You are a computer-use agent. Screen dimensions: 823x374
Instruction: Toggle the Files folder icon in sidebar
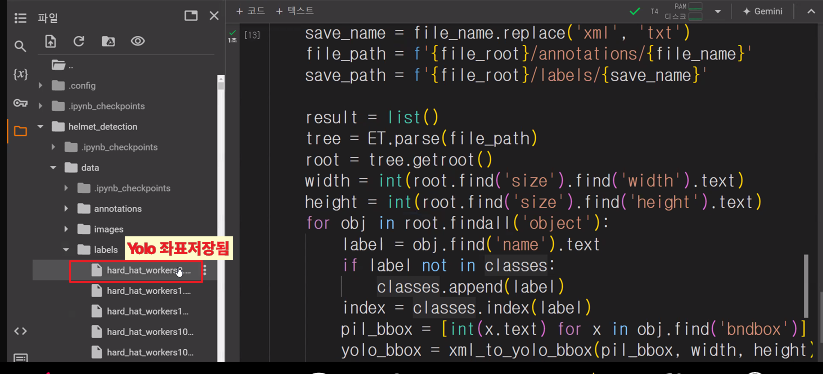point(20,131)
